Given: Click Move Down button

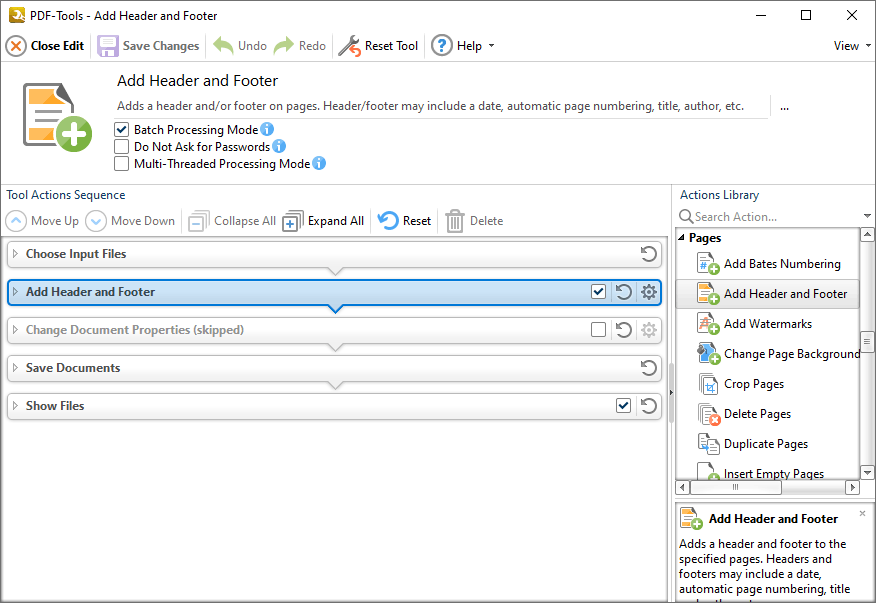Looking at the screenshot, I should (x=130, y=221).
